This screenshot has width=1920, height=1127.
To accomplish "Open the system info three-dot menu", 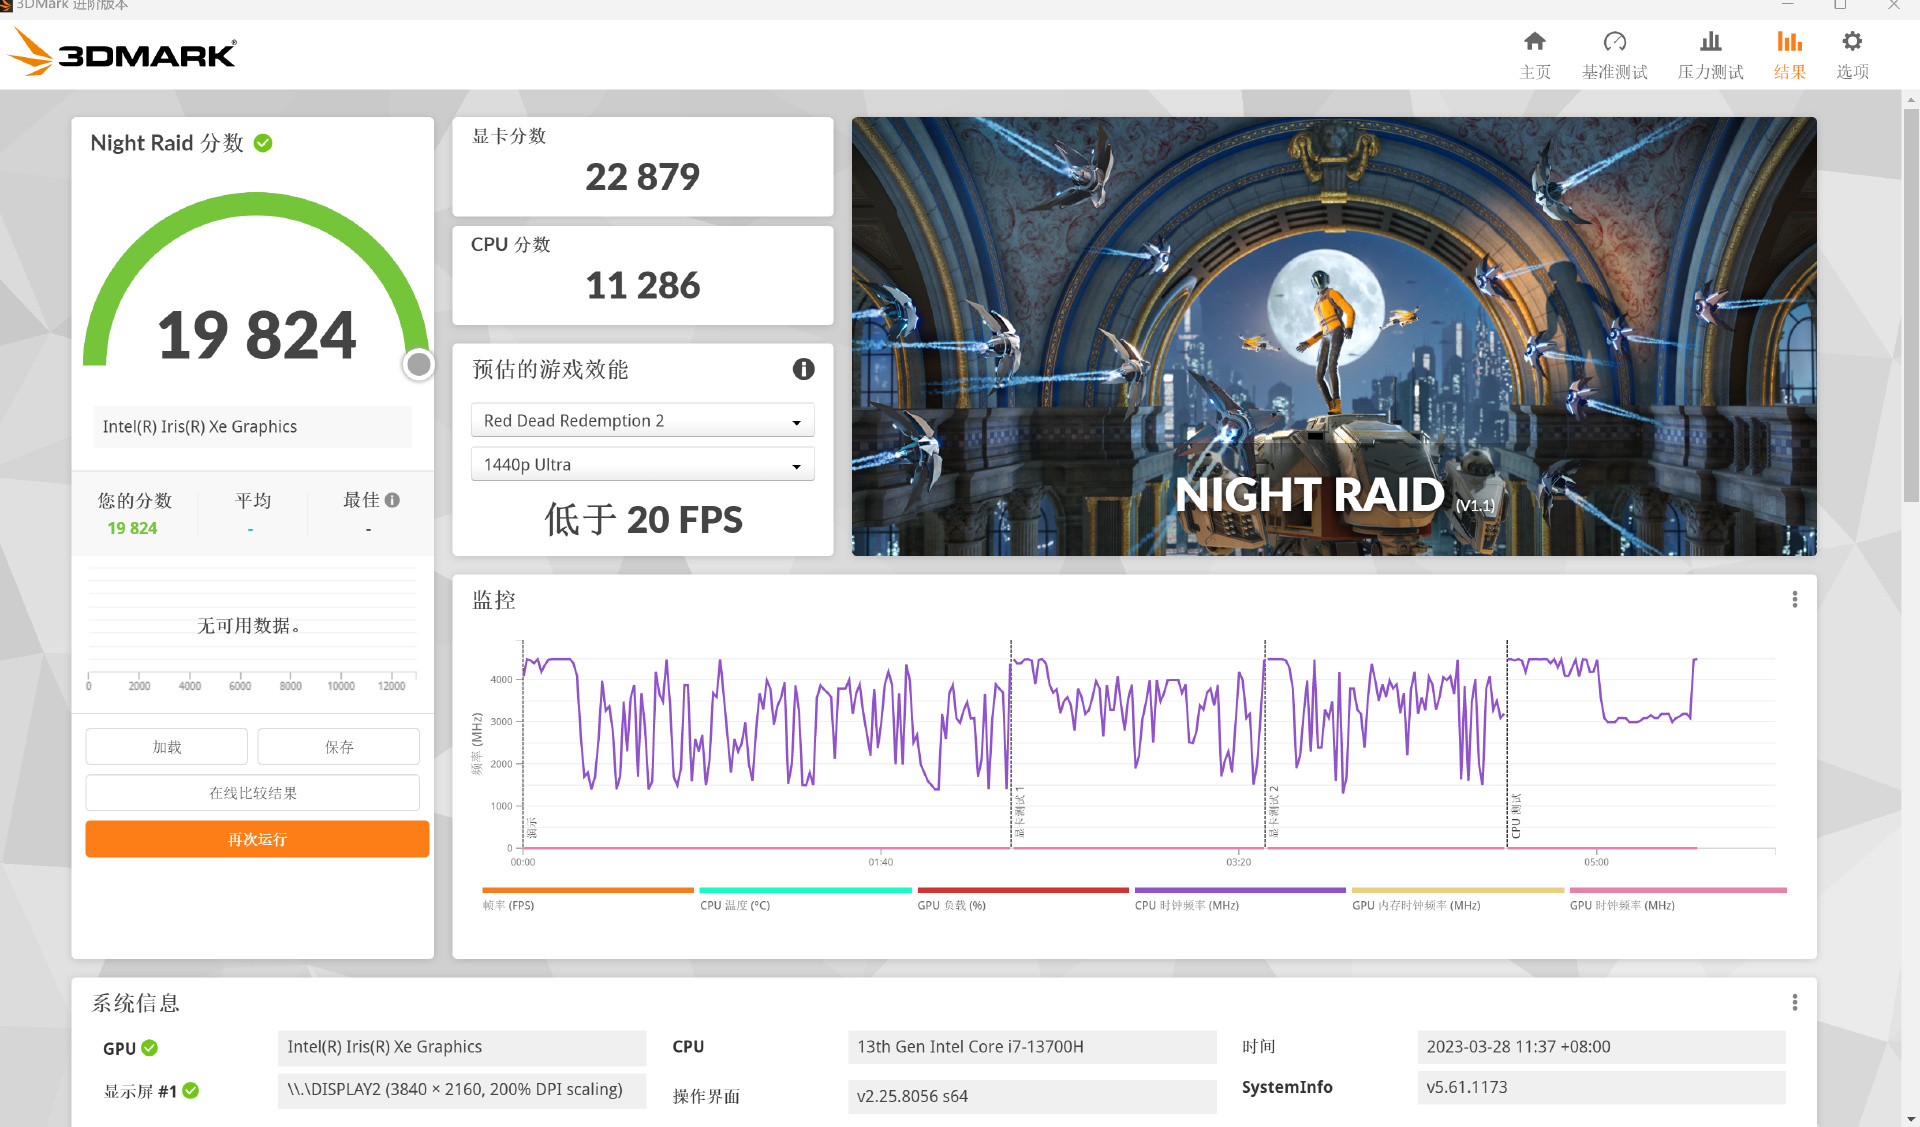I will point(1794,1002).
